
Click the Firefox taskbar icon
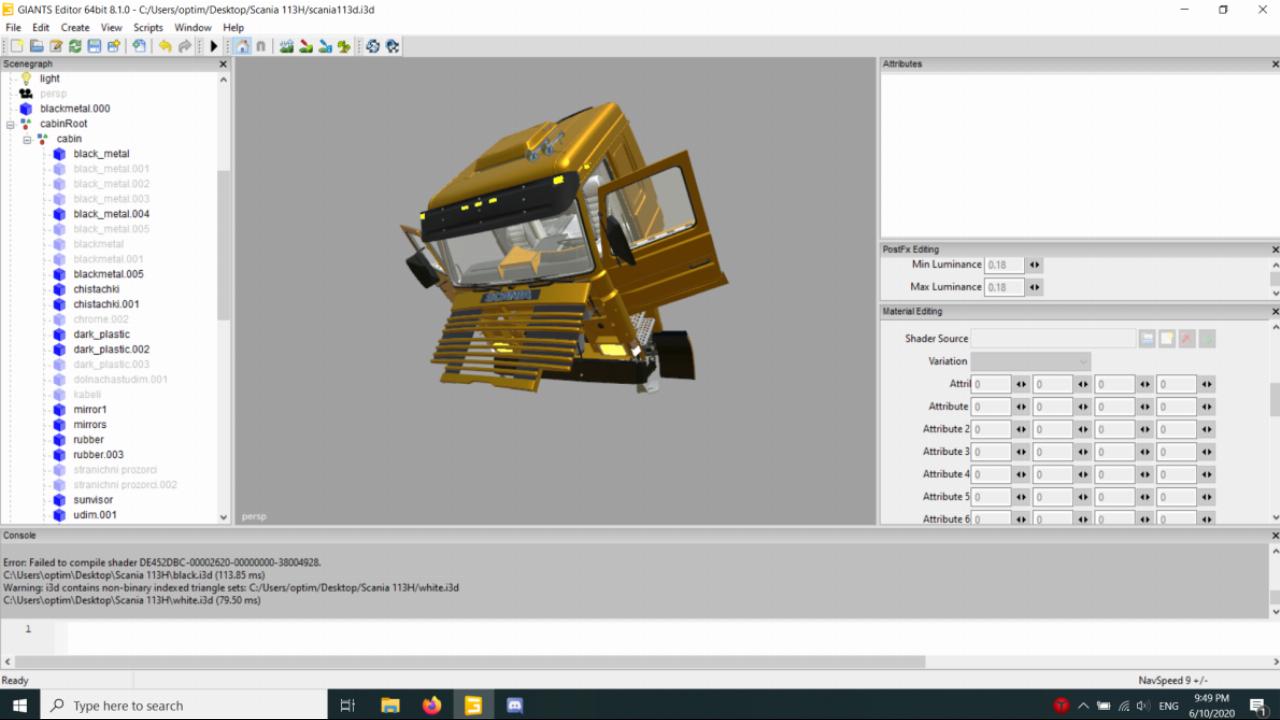point(431,705)
